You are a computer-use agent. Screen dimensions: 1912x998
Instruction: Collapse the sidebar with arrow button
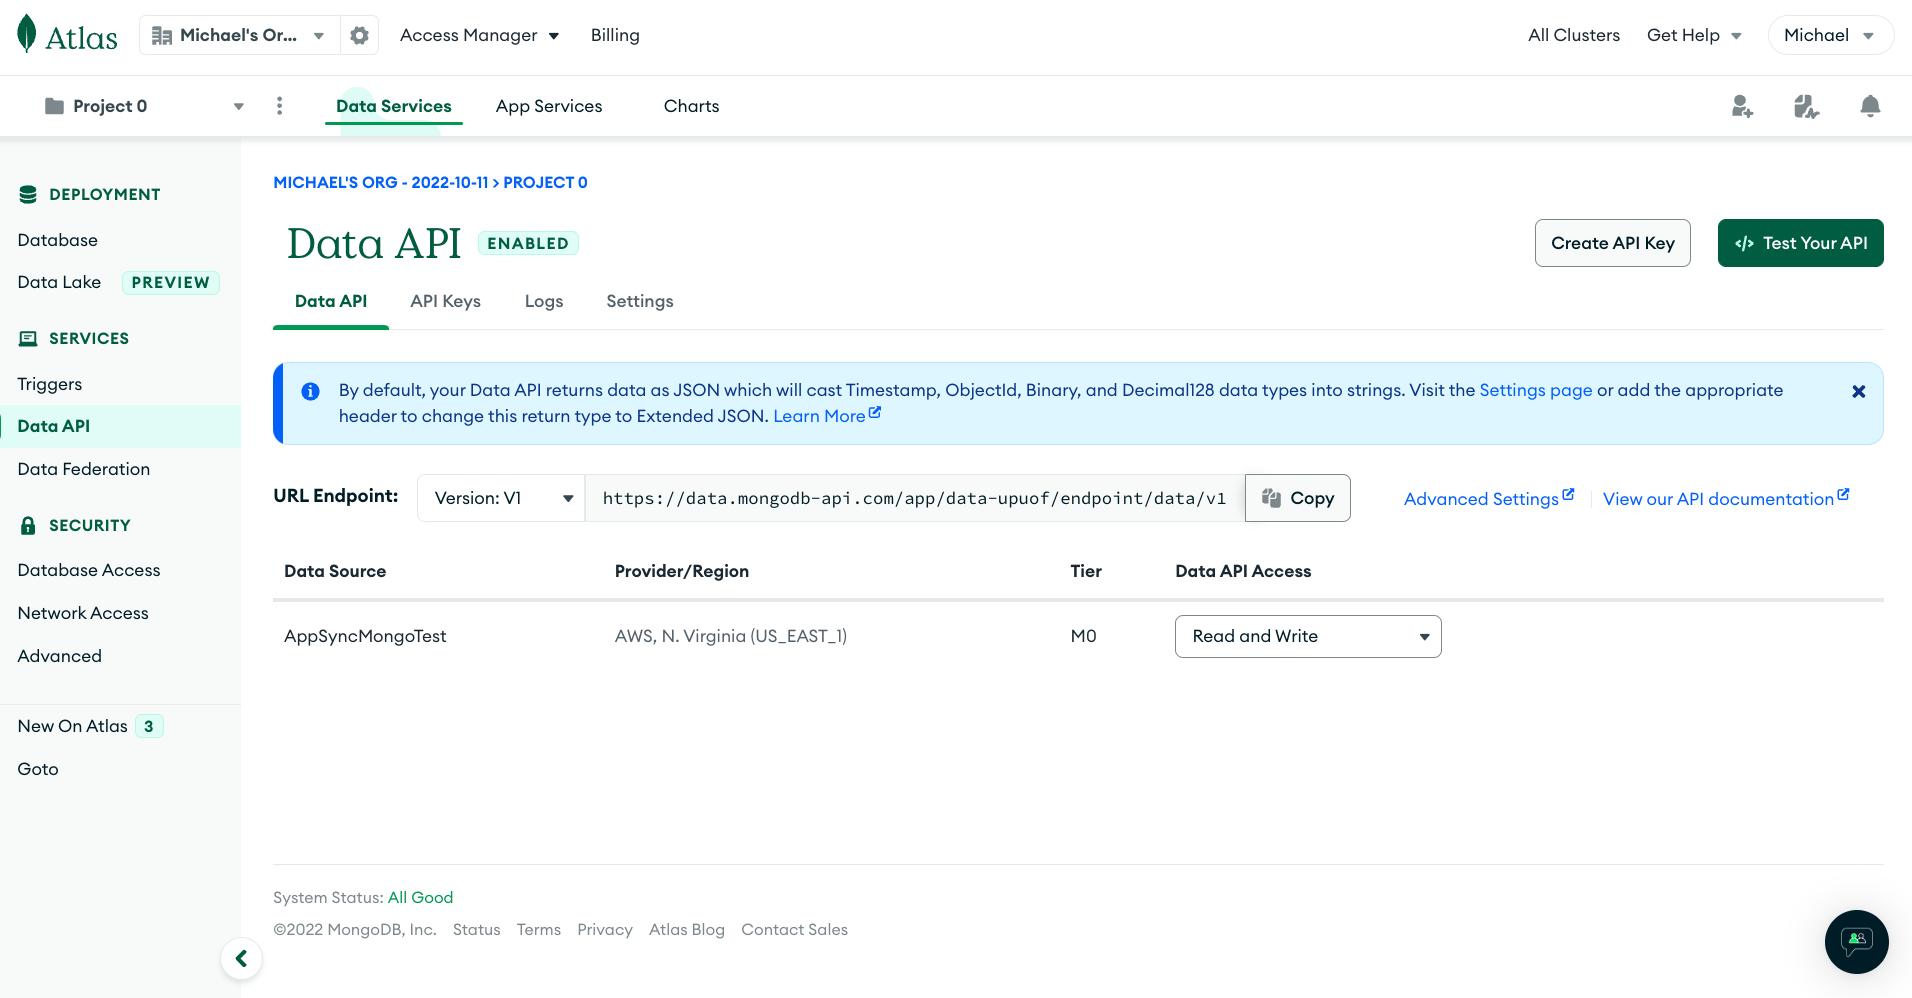point(241,959)
